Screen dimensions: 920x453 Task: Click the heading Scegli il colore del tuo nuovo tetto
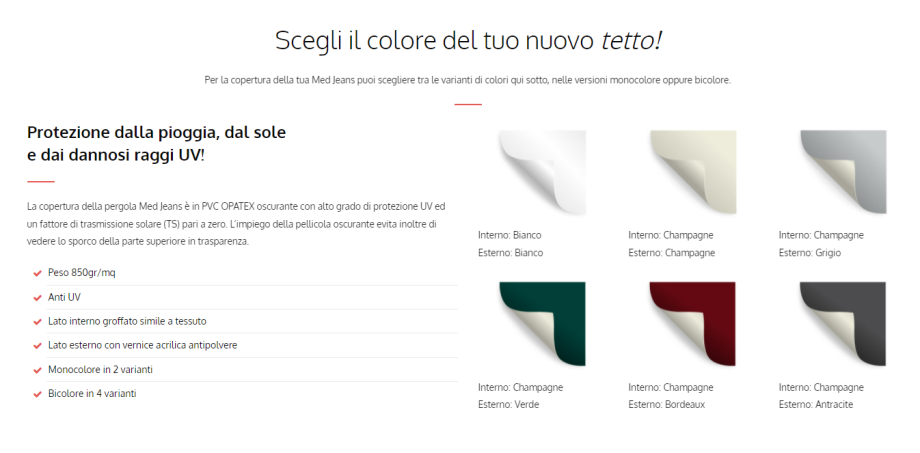(x=468, y=41)
